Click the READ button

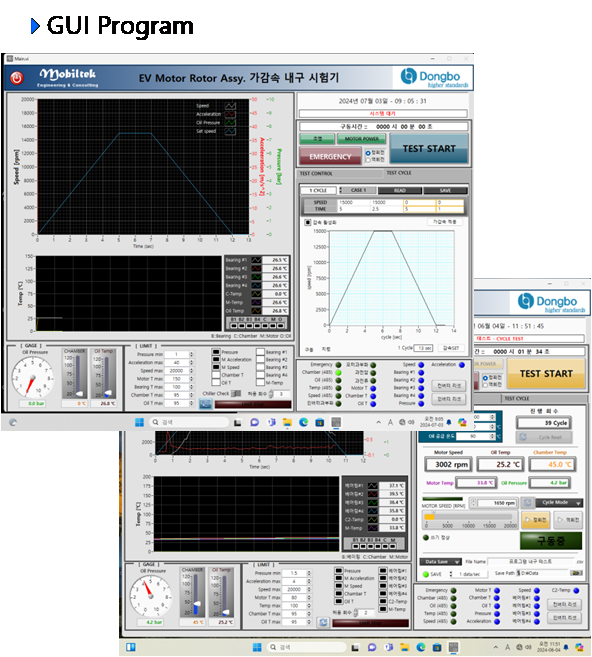[400, 190]
